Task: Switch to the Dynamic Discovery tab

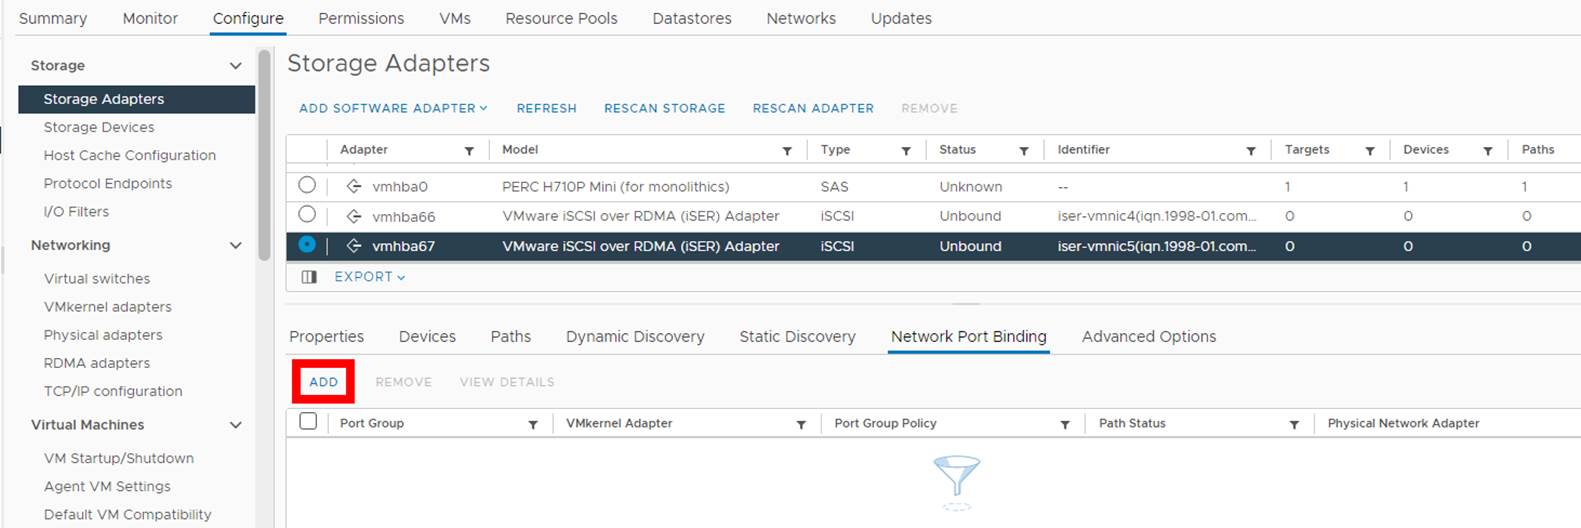Action: [635, 337]
